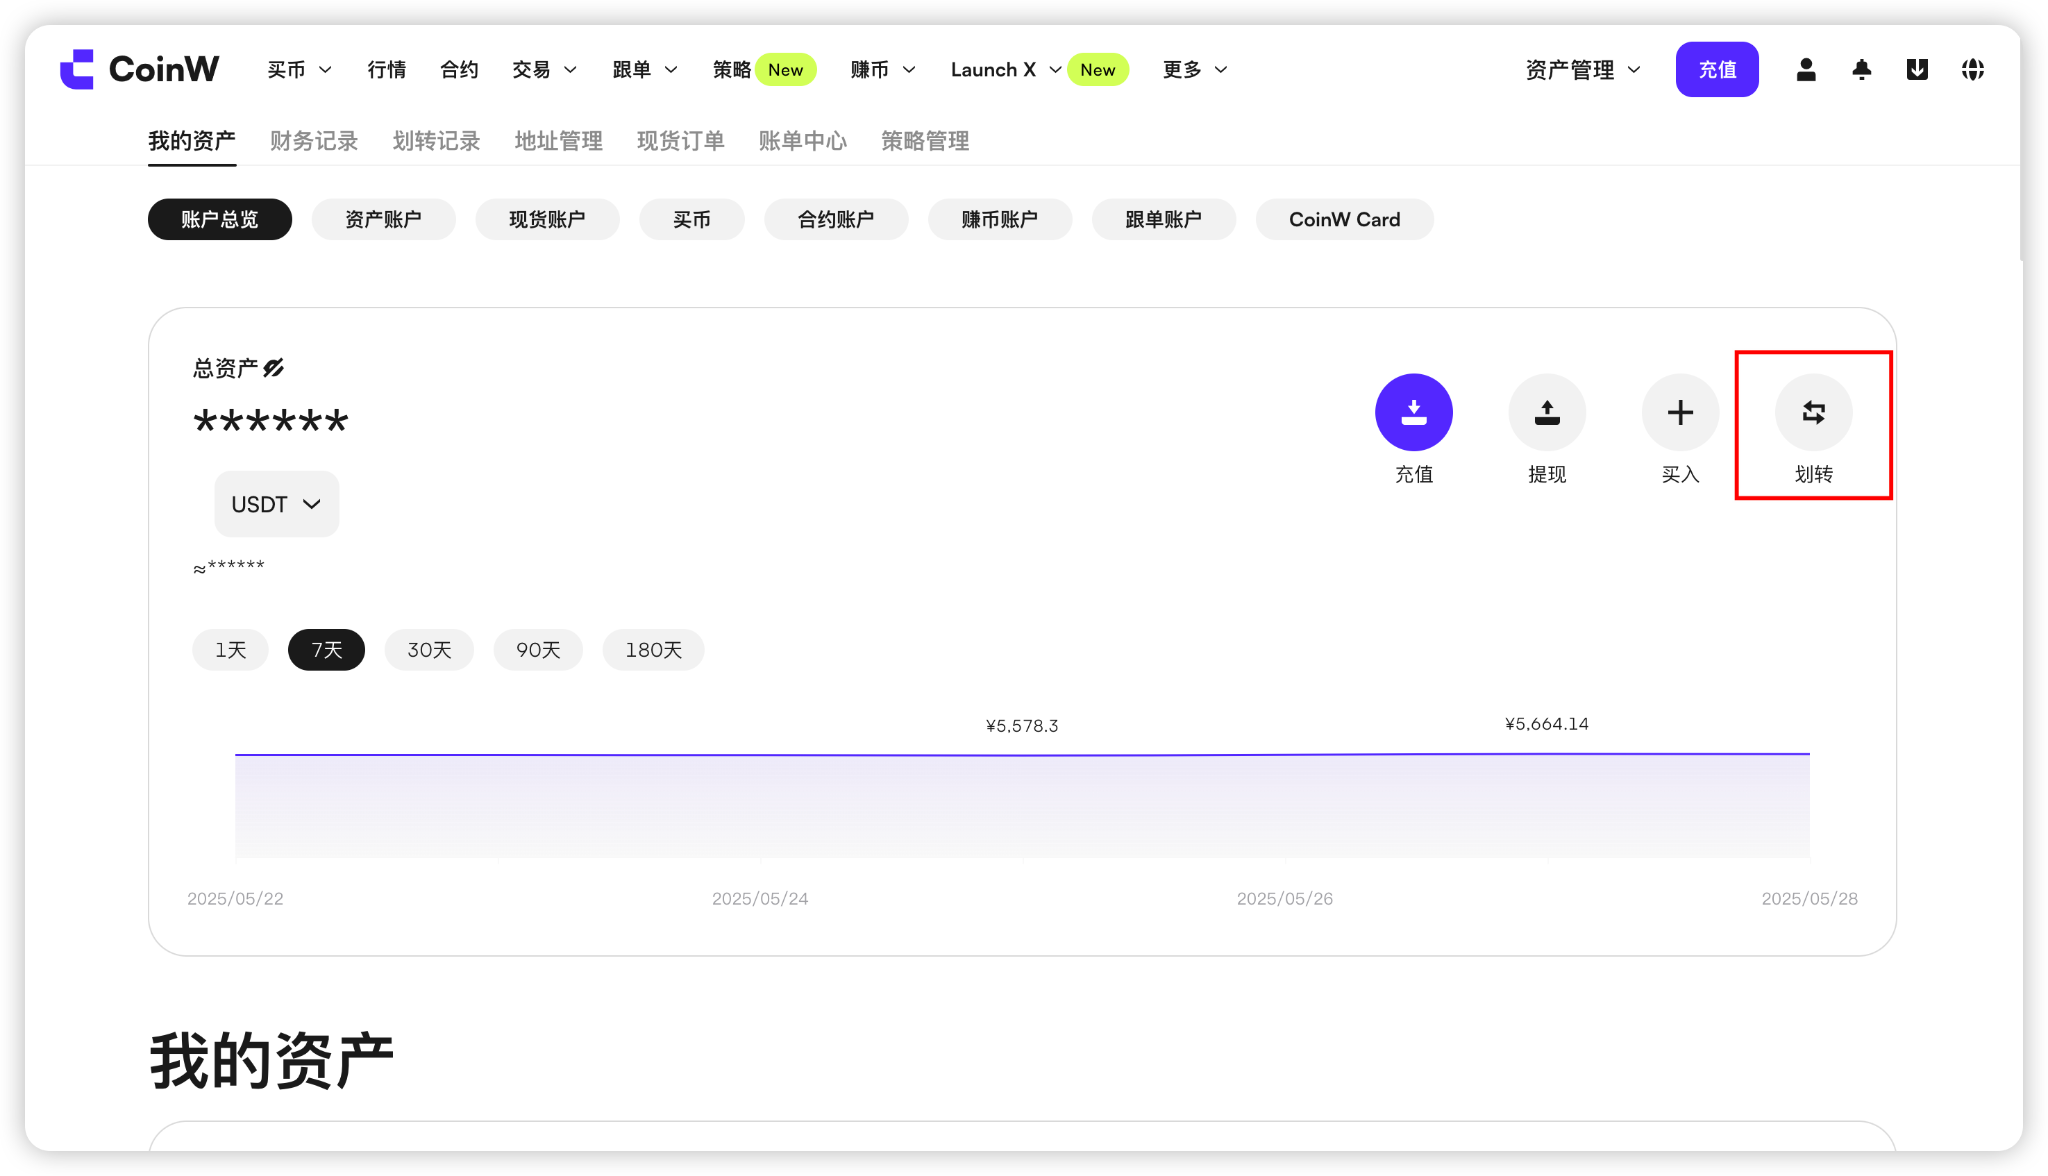Switch to the 账单中心 tab

tap(802, 141)
